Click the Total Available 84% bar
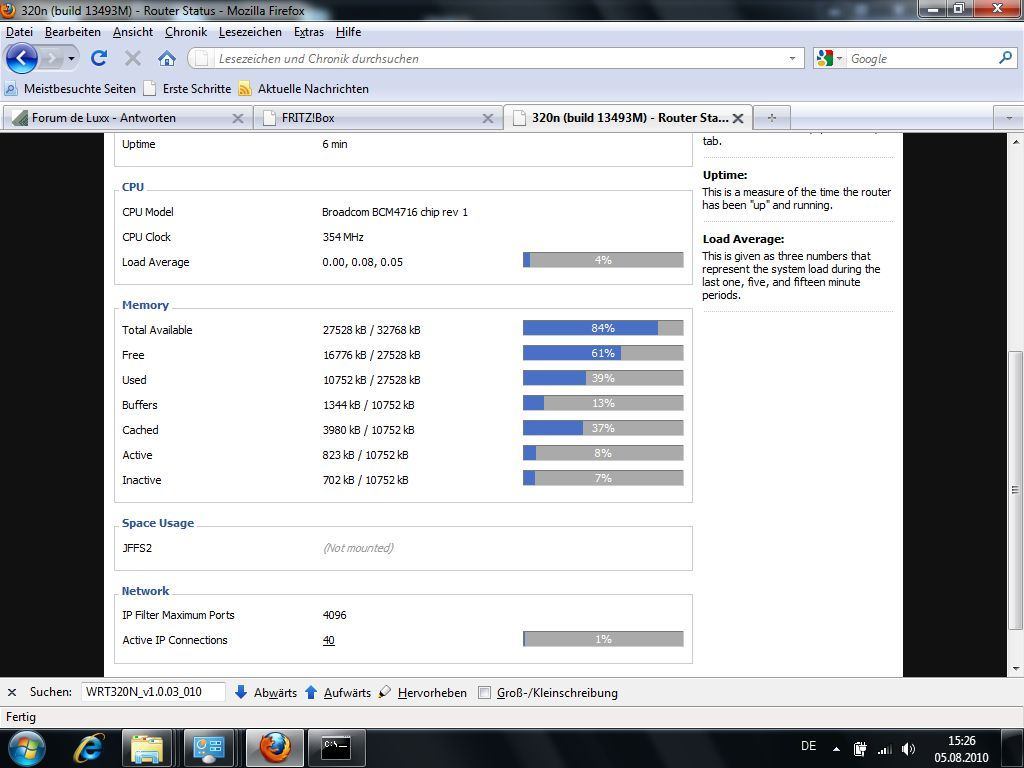 [x=603, y=328]
